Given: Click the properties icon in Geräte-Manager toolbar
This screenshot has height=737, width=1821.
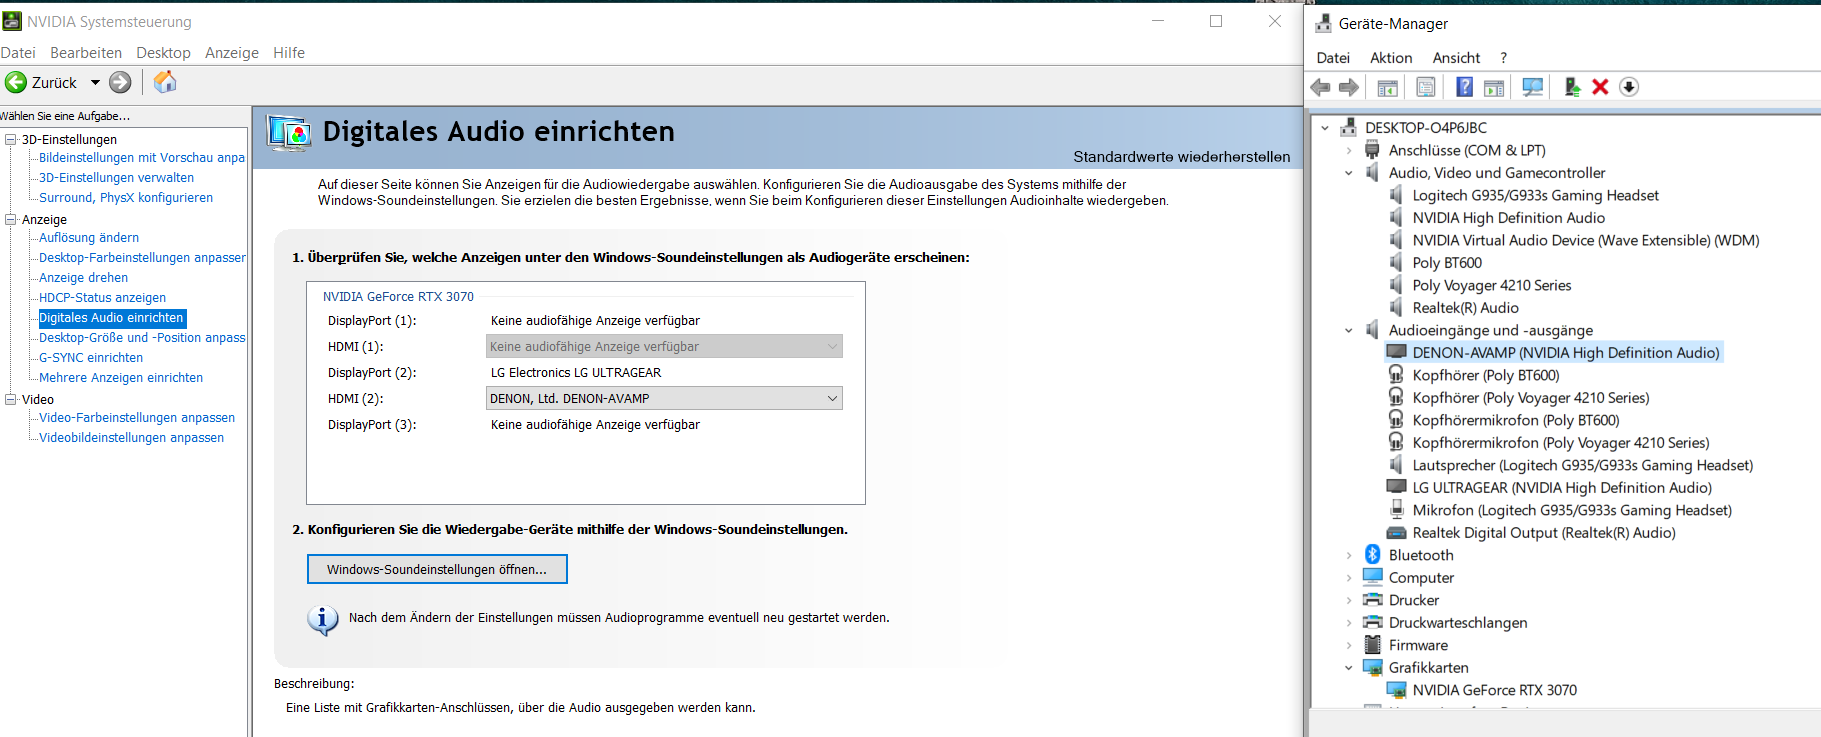Looking at the screenshot, I should [1426, 88].
